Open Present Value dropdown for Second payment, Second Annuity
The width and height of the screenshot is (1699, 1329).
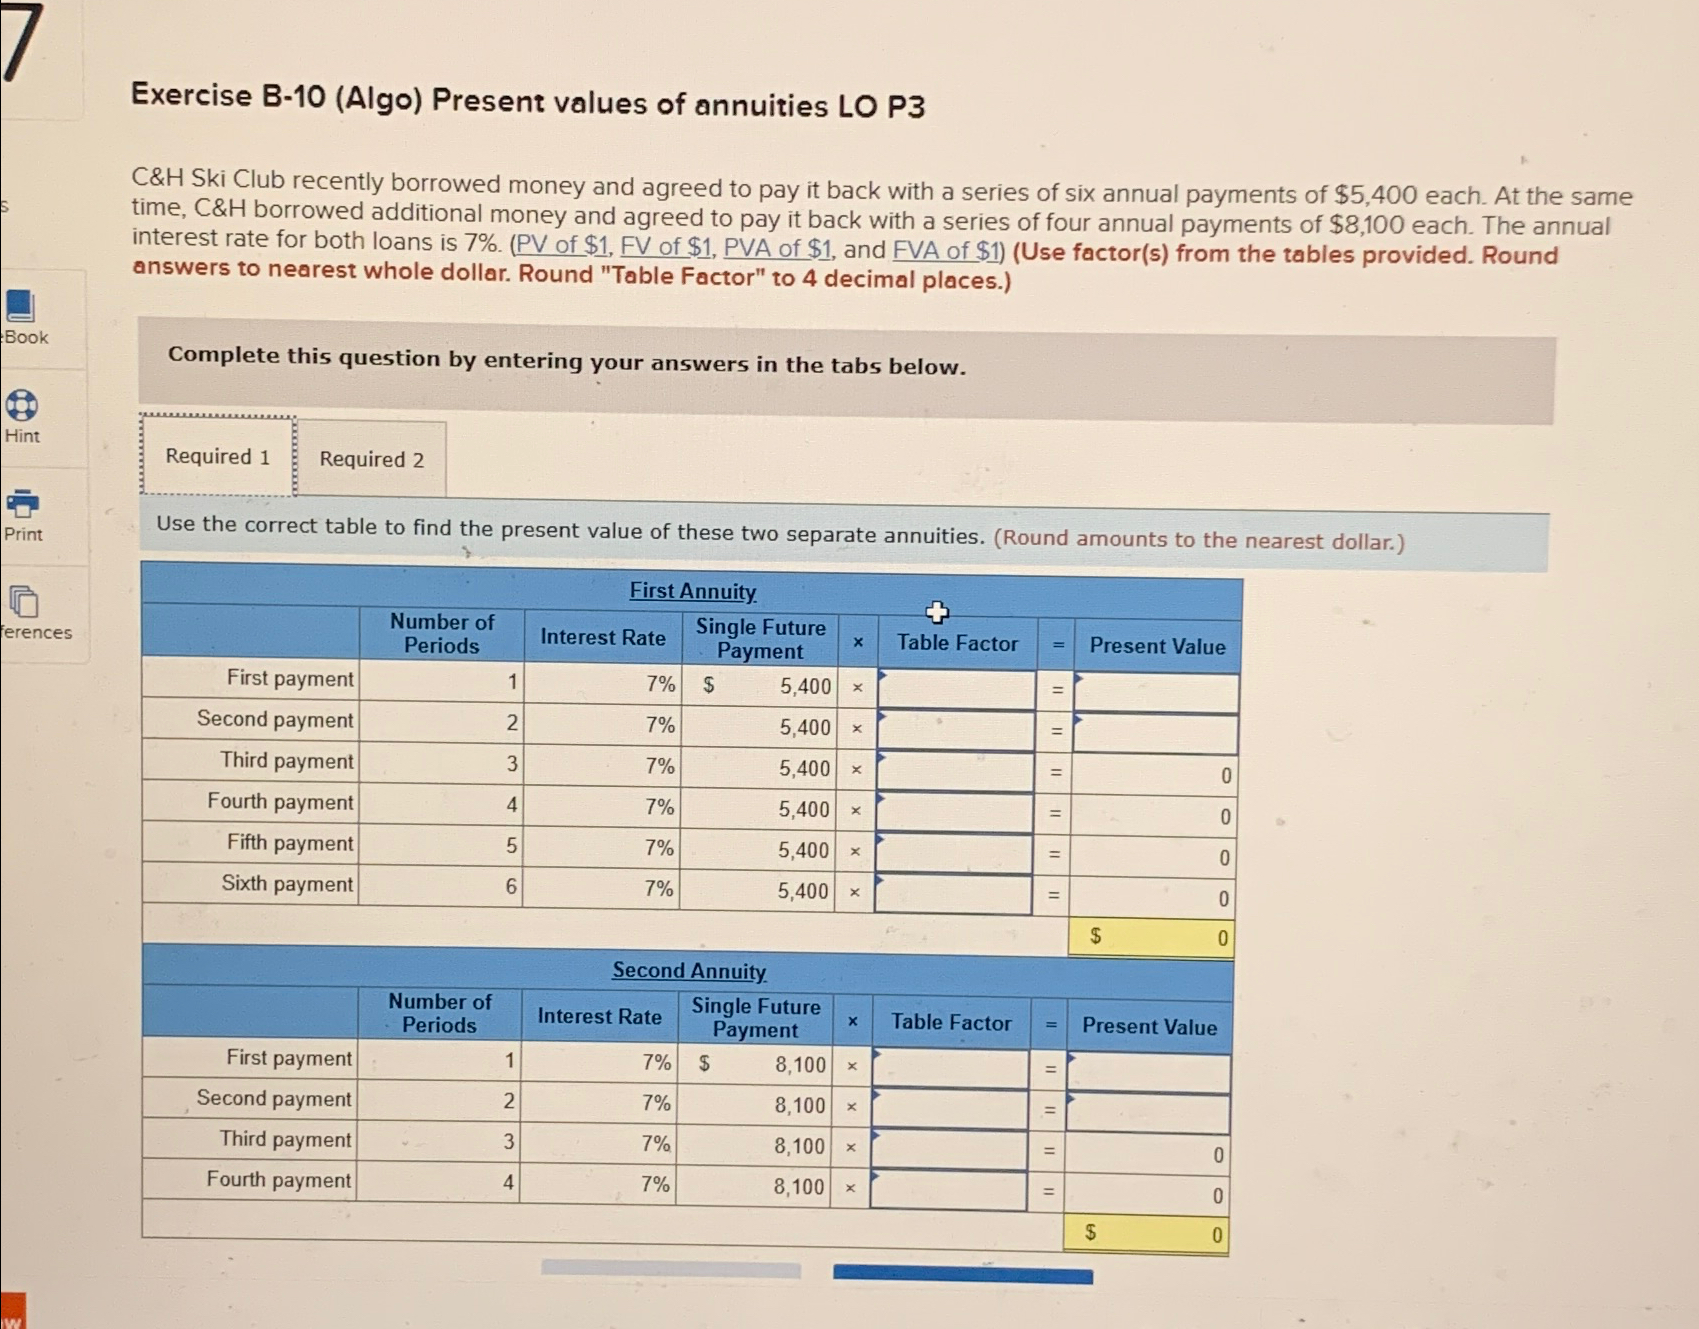1148,1111
